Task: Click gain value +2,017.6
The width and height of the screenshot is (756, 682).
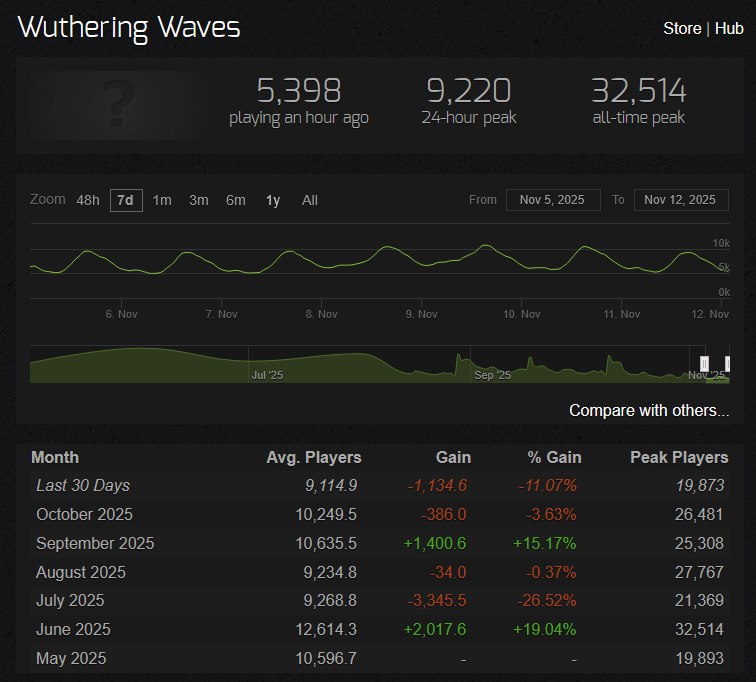Action: pyautogui.click(x=435, y=629)
